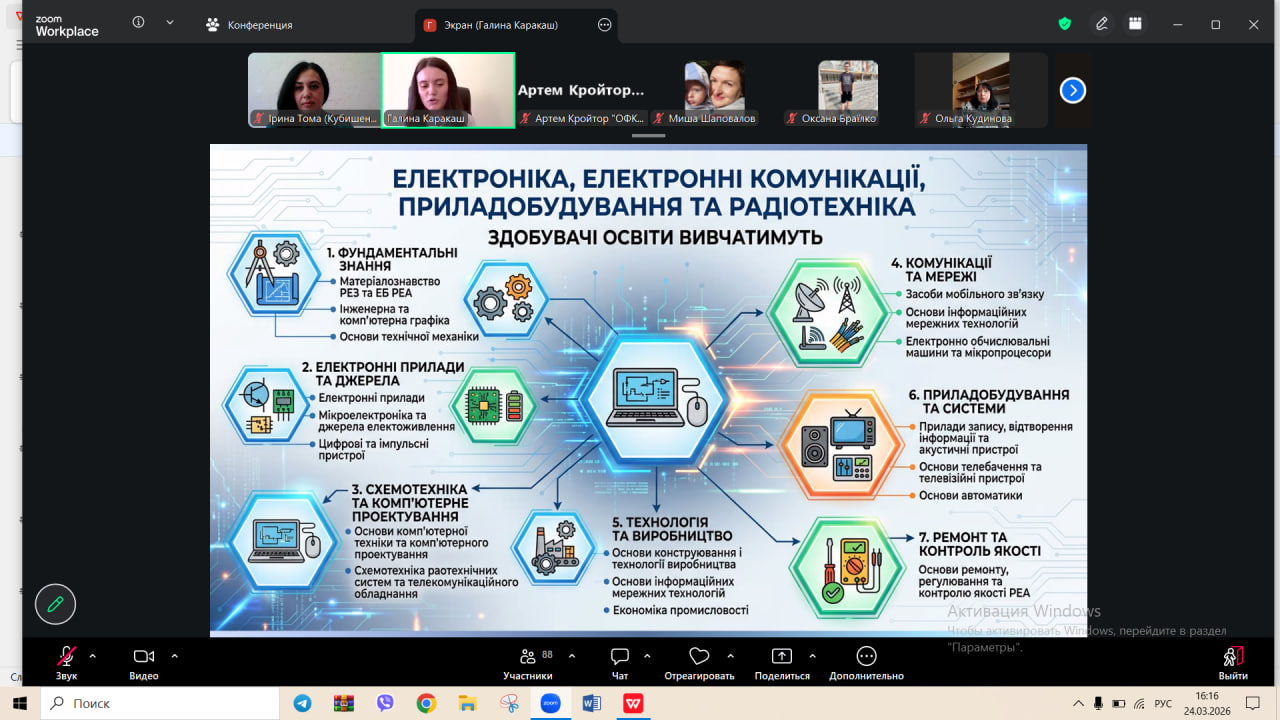Expand share options arrow next to Поделиться
The height and width of the screenshot is (720, 1280).
812,656
